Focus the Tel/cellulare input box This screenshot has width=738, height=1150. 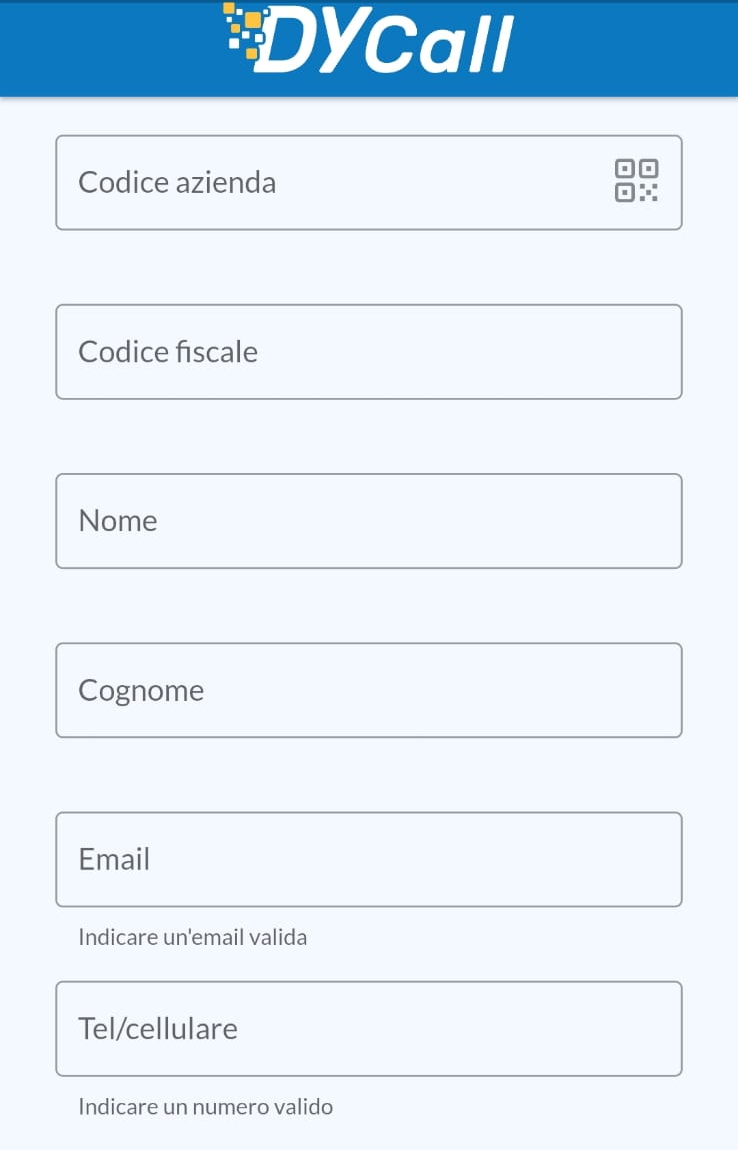(x=368, y=1029)
